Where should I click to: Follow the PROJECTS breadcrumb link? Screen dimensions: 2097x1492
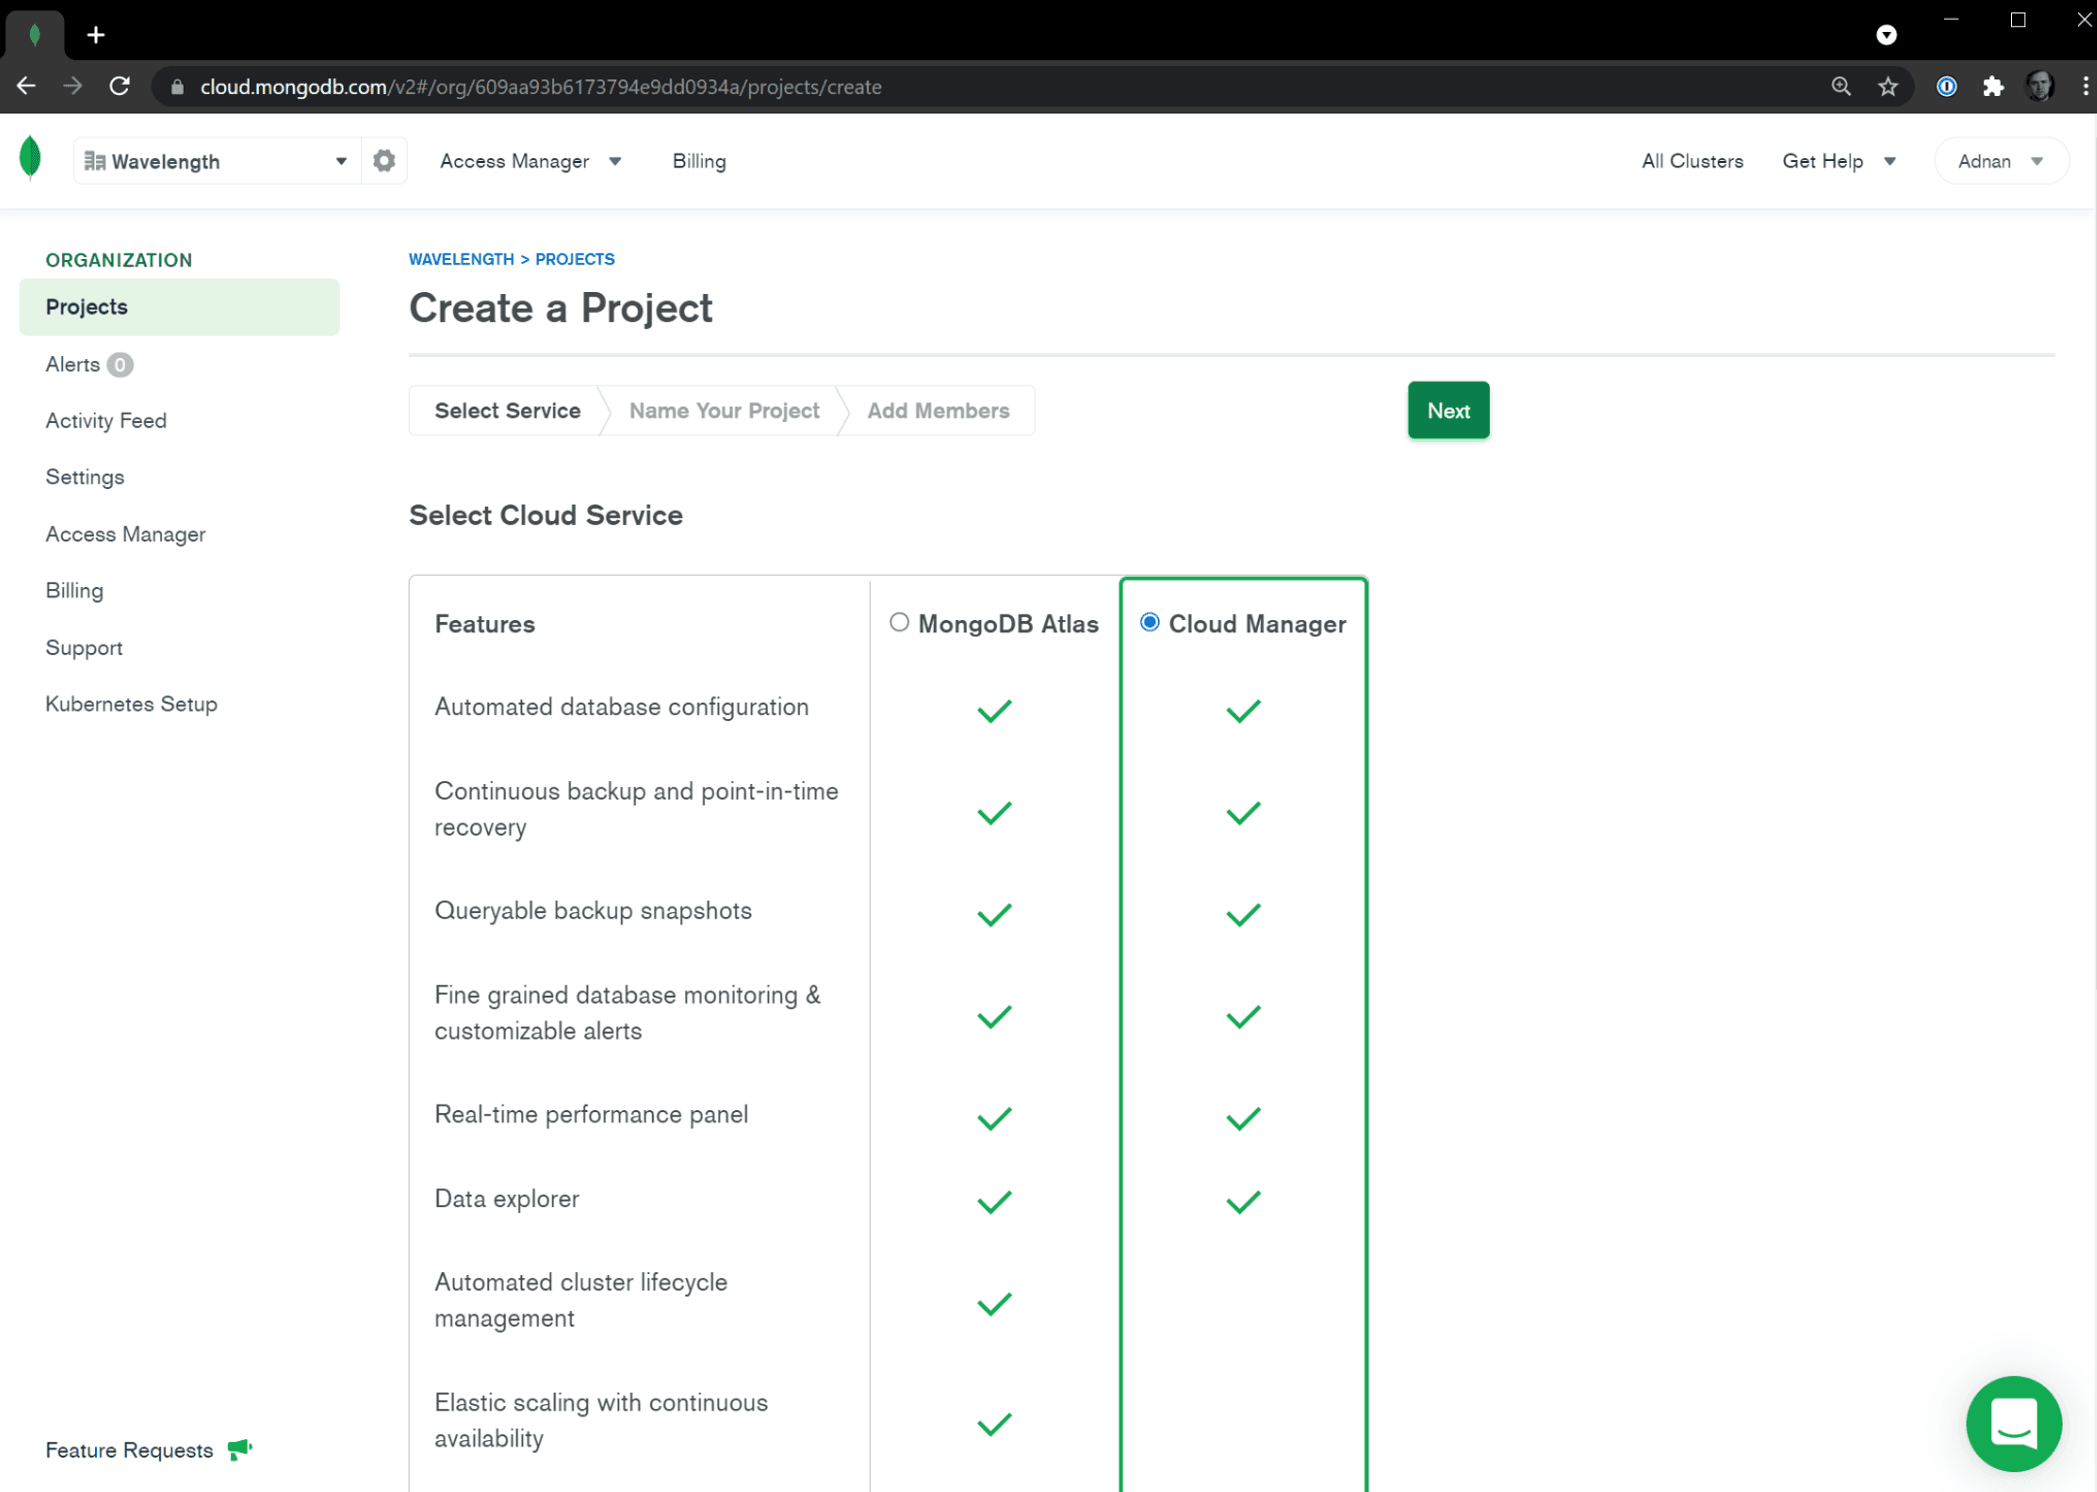pyautogui.click(x=575, y=259)
